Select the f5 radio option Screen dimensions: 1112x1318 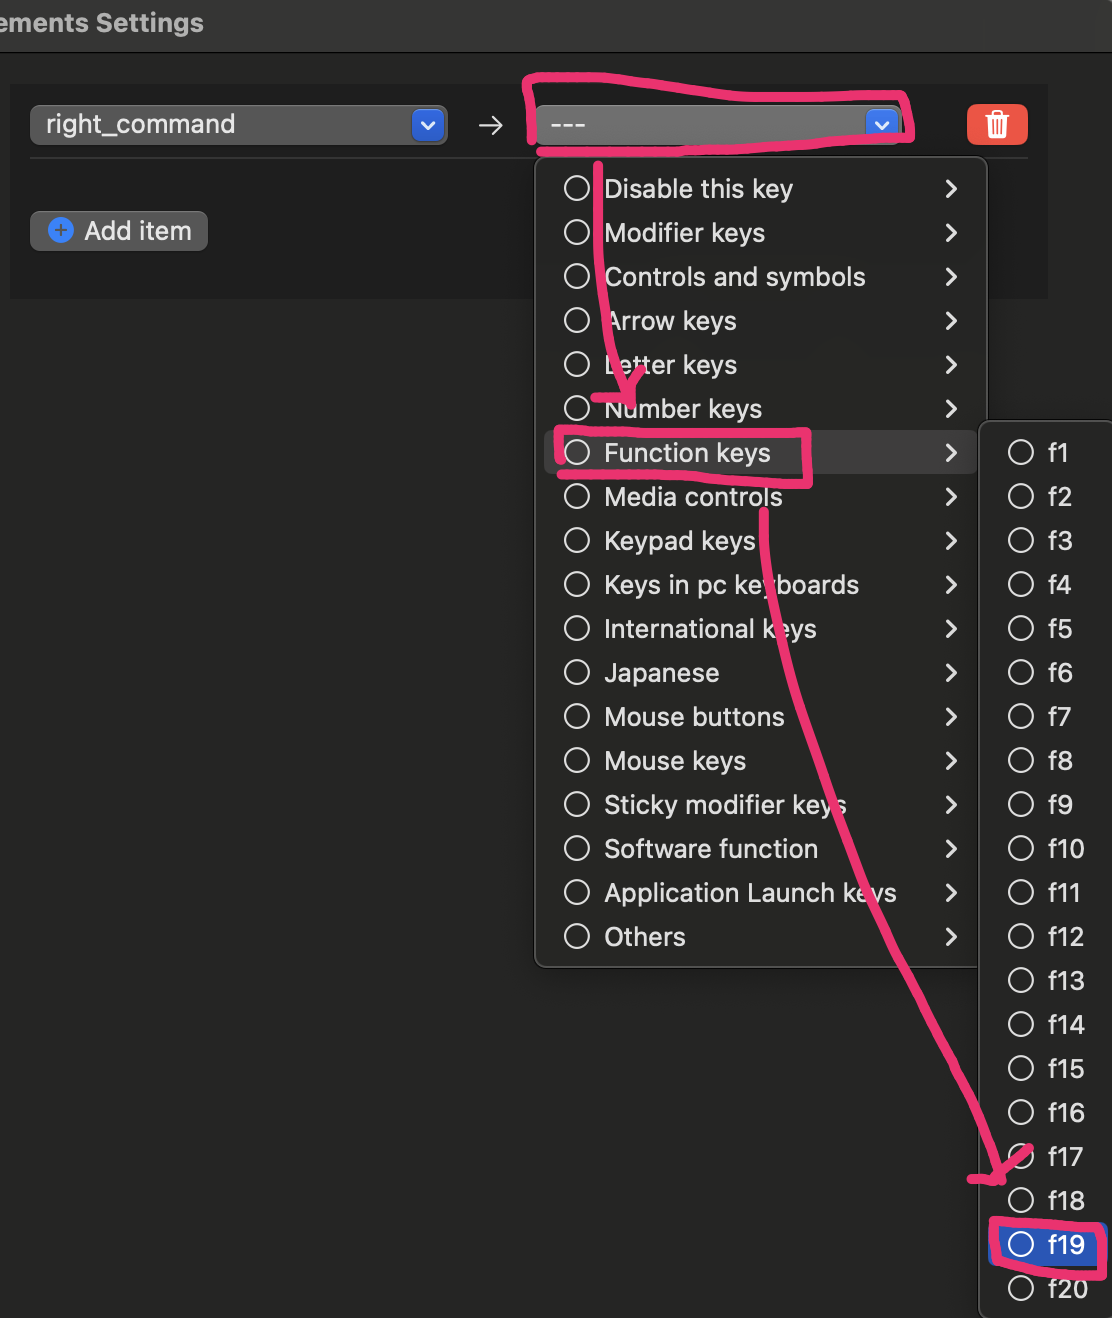[x=1021, y=629]
